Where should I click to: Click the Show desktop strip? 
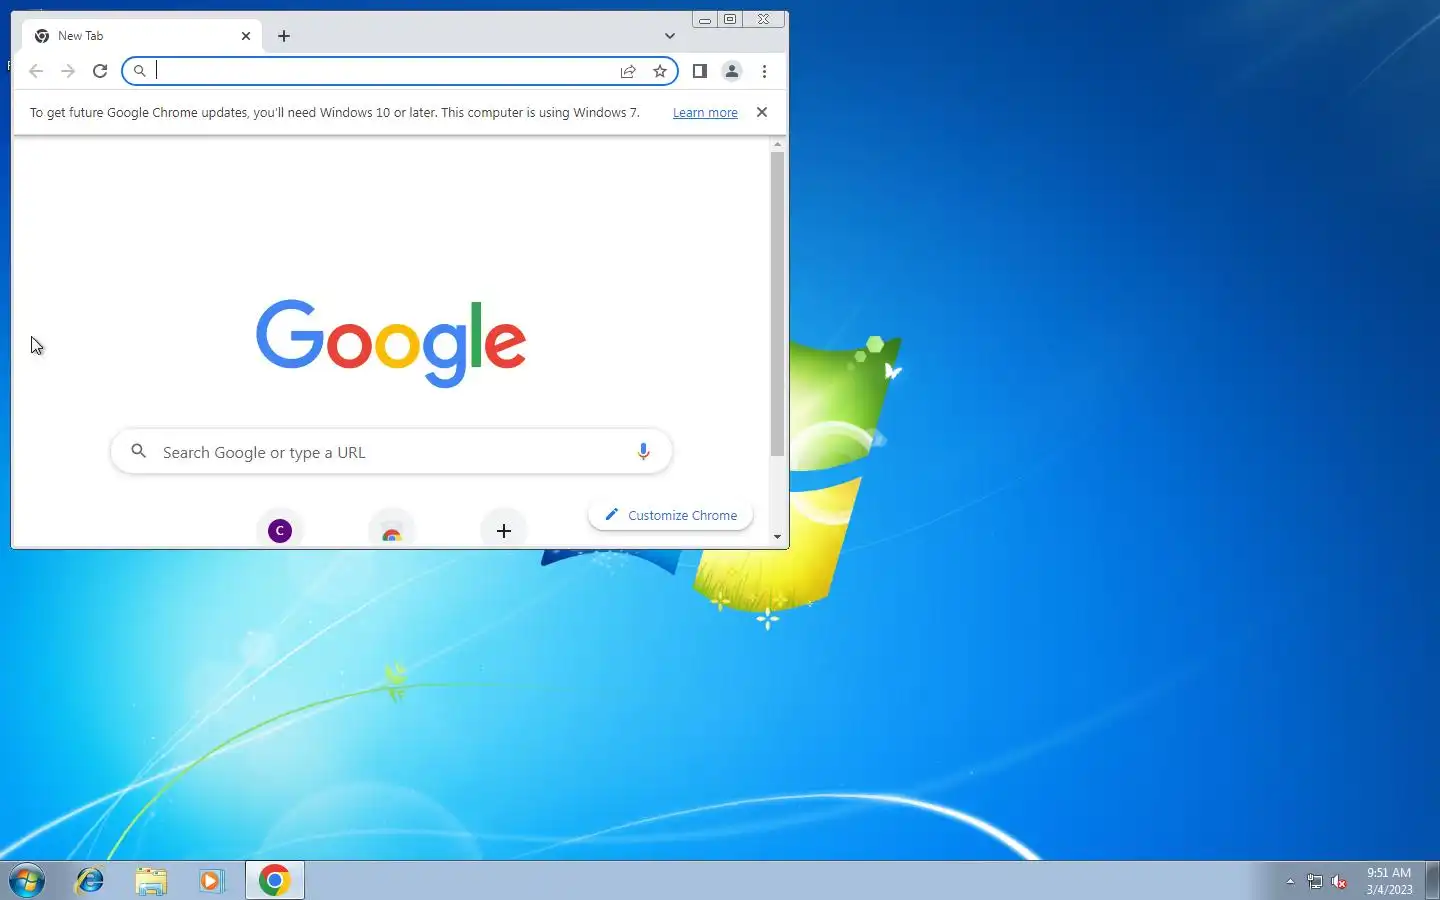pyautogui.click(x=1432, y=880)
